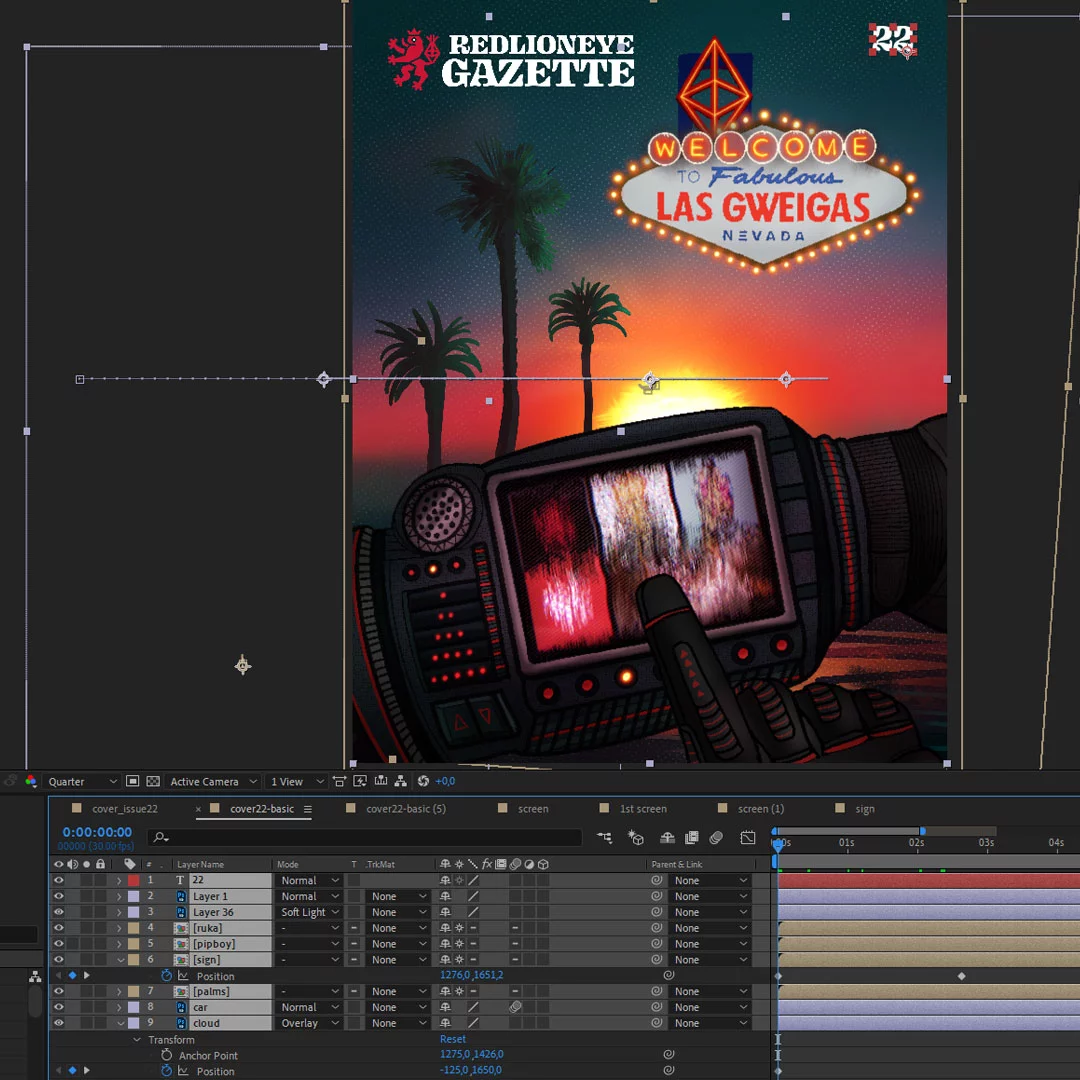Switch to the screen (1) tab
Screen dimensions: 1080x1080
point(761,809)
